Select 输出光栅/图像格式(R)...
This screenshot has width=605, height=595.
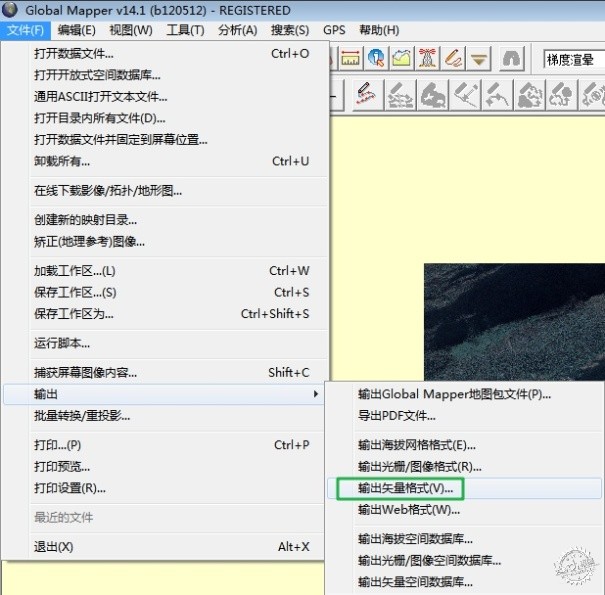point(465,467)
